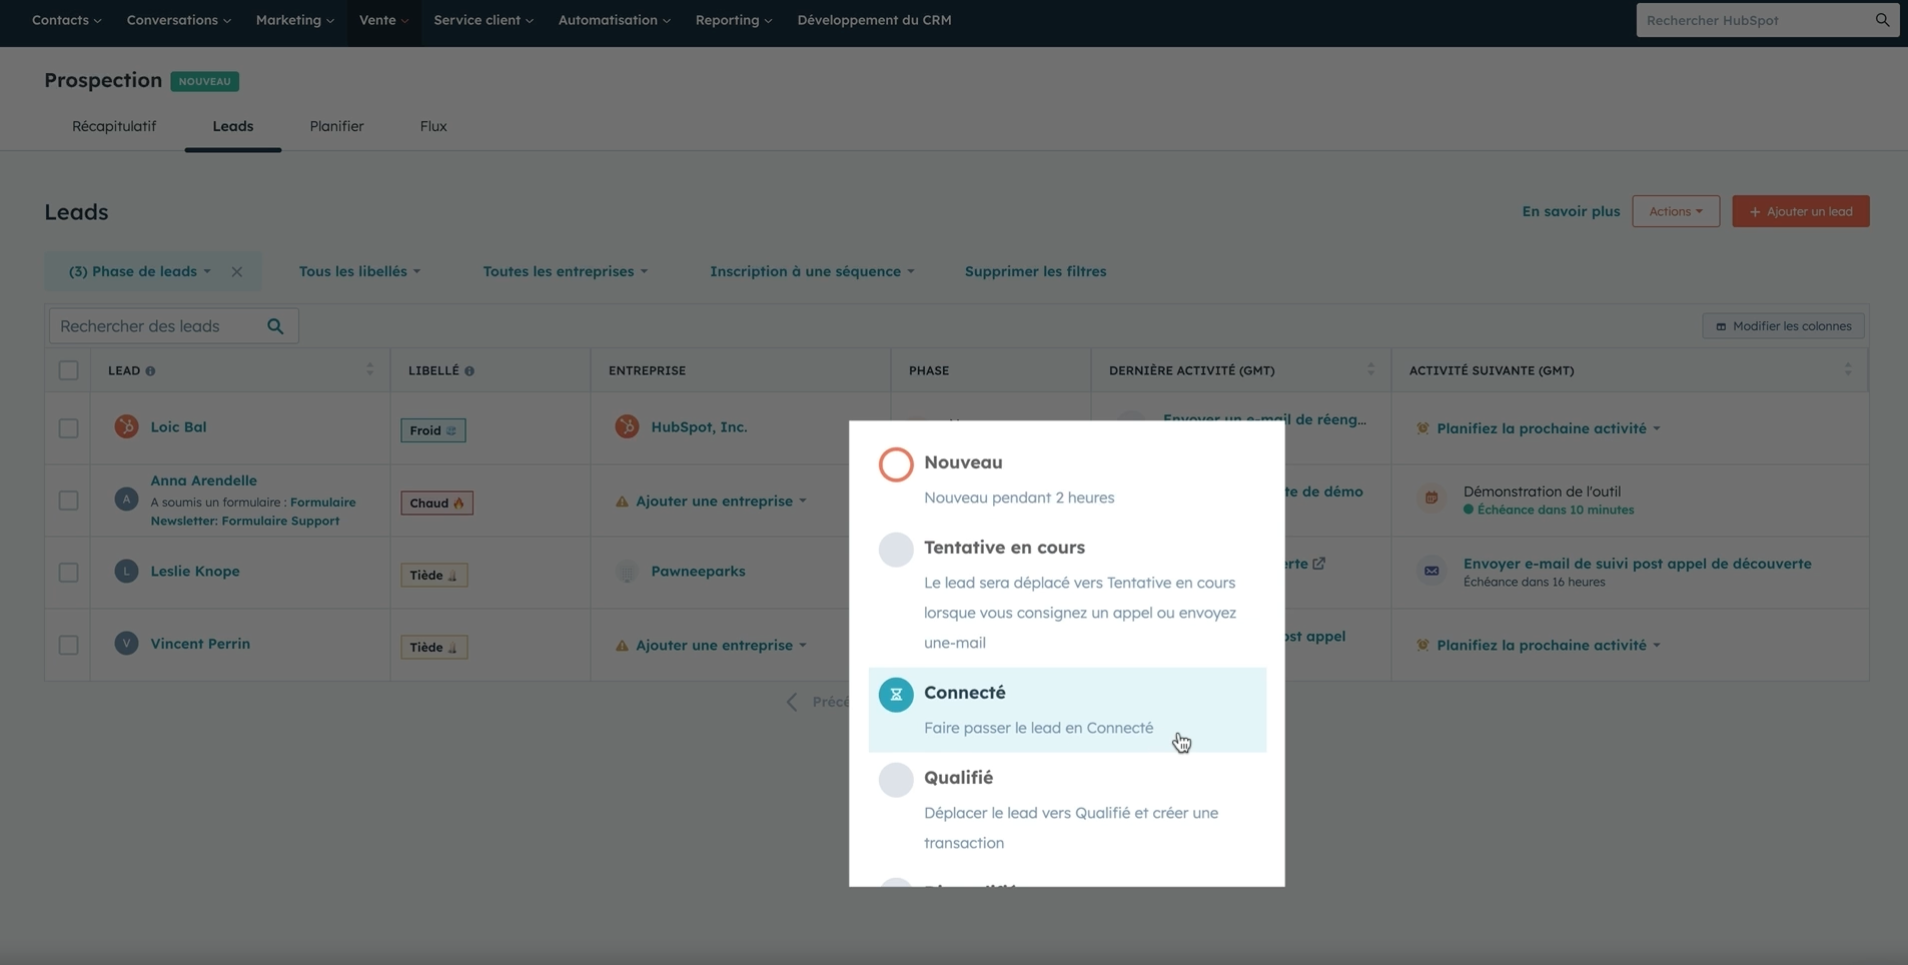Tick the checkbox for Leslie Knope
The height and width of the screenshot is (965, 1908).
(68, 572)
